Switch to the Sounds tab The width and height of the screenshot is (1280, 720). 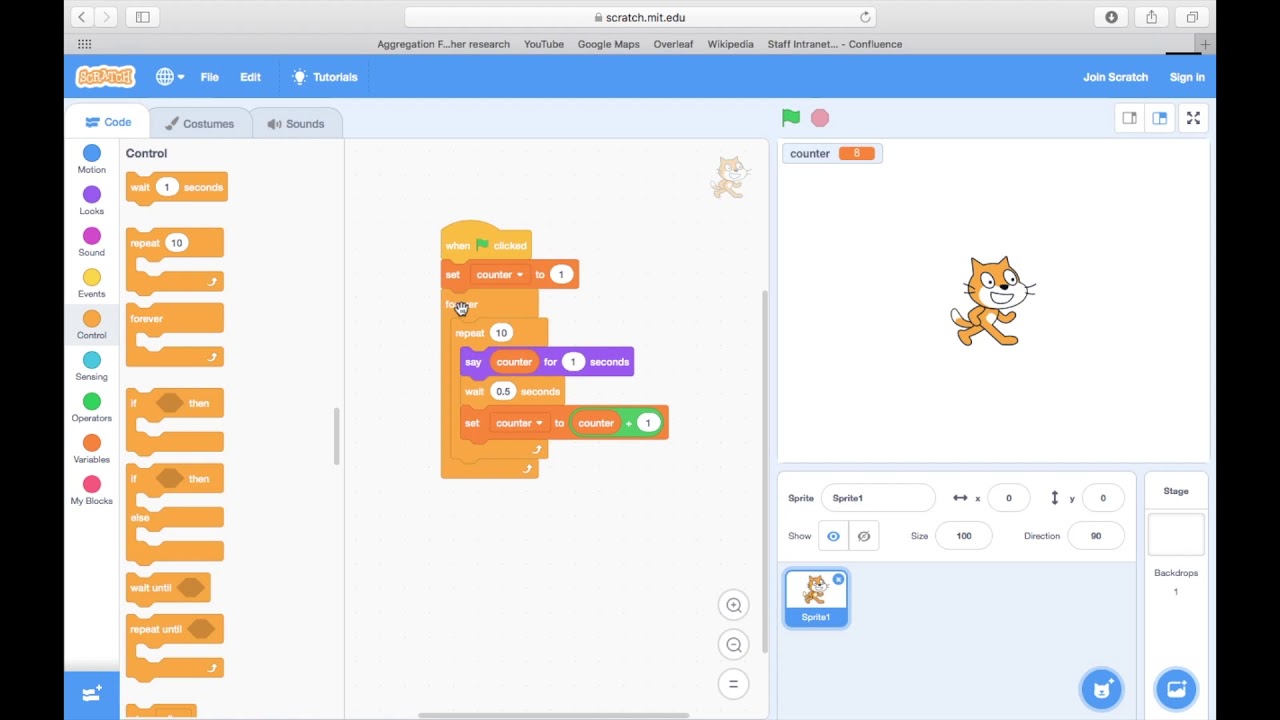(x=295, y=124)
